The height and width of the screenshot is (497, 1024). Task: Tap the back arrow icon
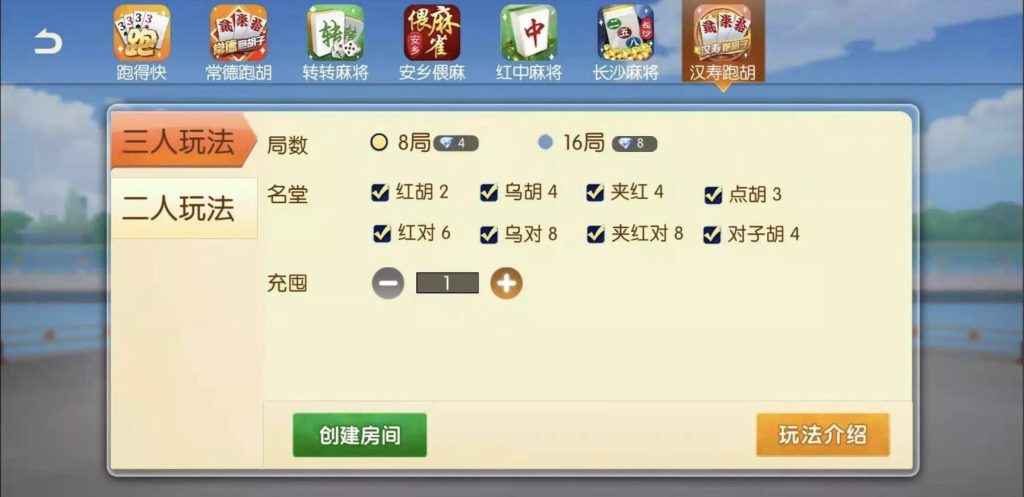[48, 42]
